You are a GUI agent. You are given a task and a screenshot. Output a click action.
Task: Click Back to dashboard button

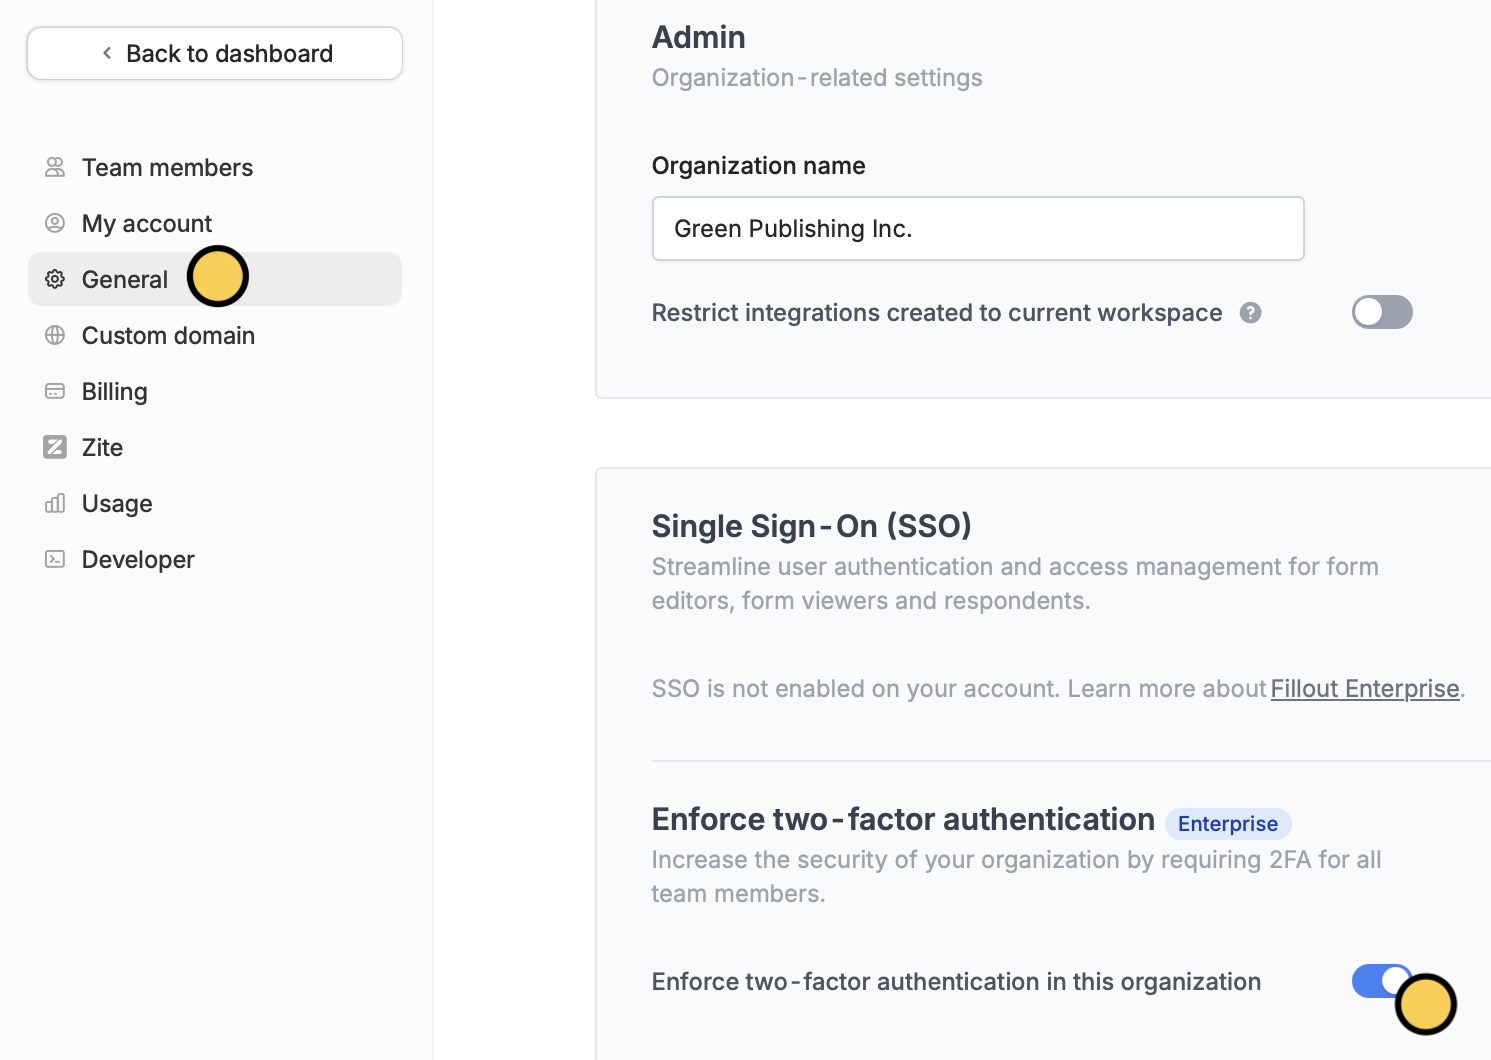pos(215,53)
